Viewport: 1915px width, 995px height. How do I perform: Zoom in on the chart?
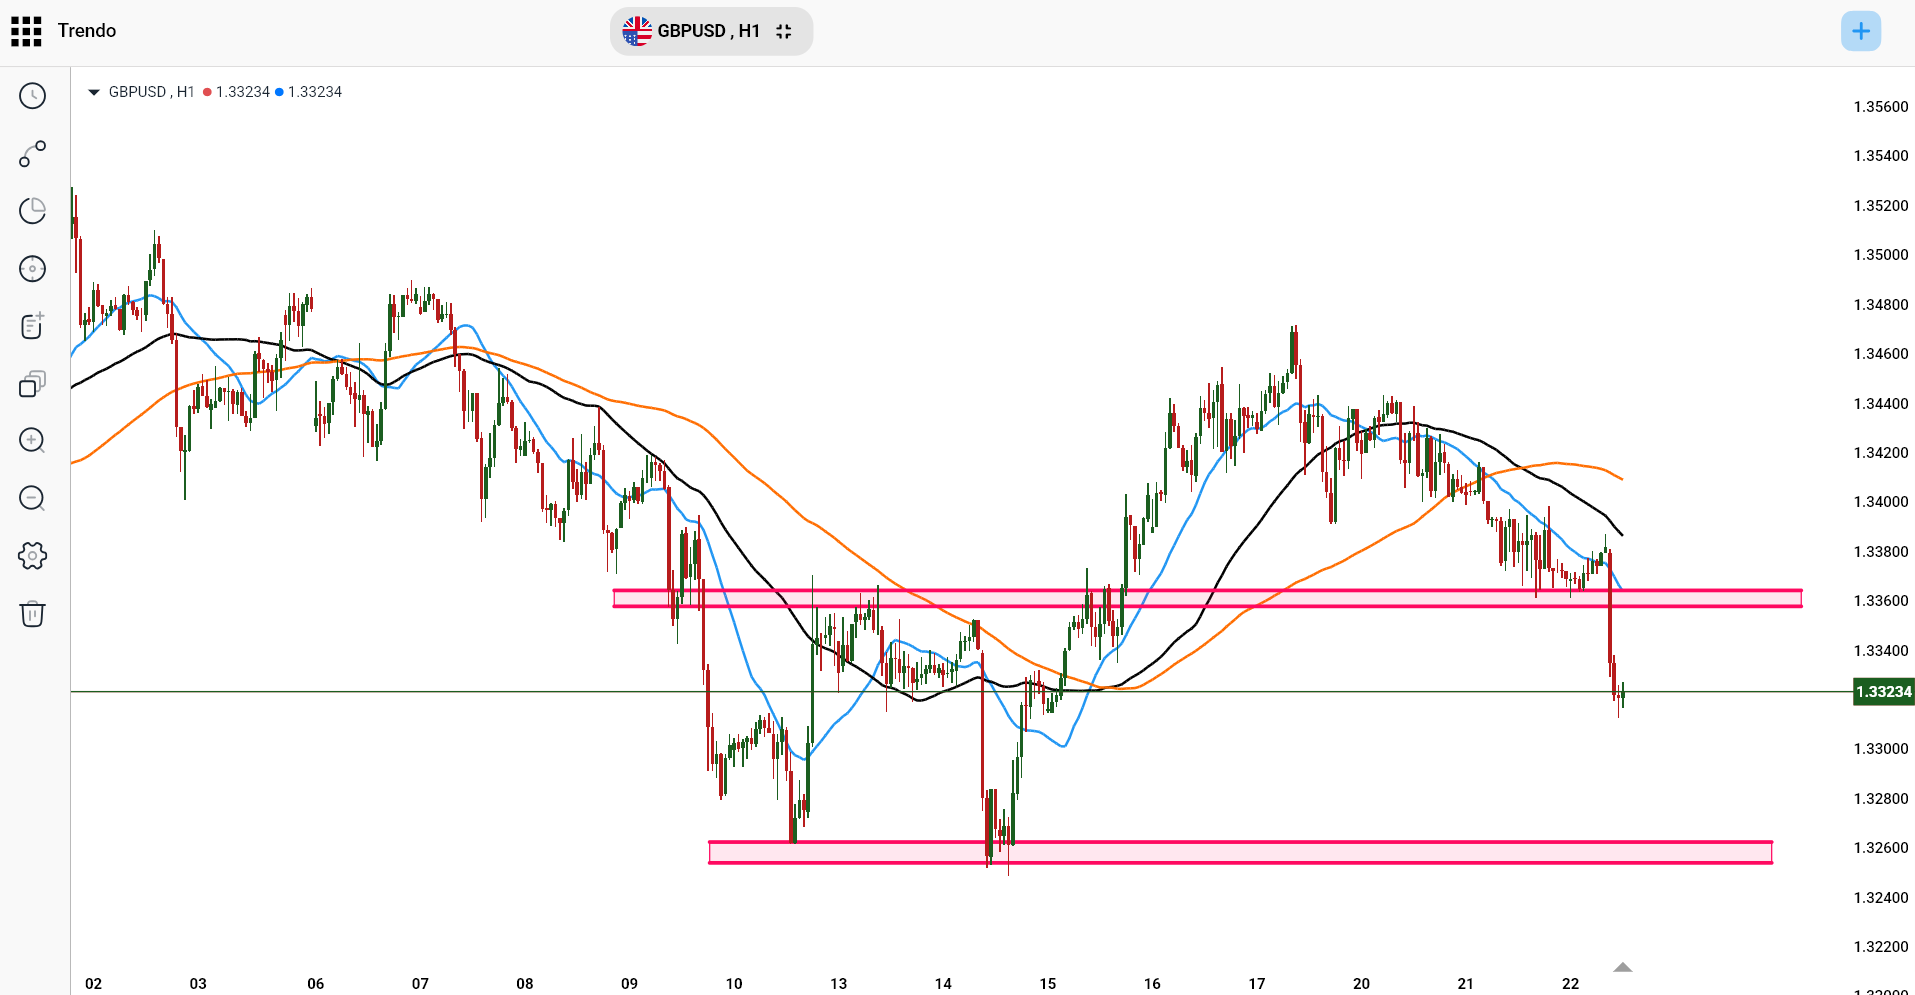[x=32, y=441]
